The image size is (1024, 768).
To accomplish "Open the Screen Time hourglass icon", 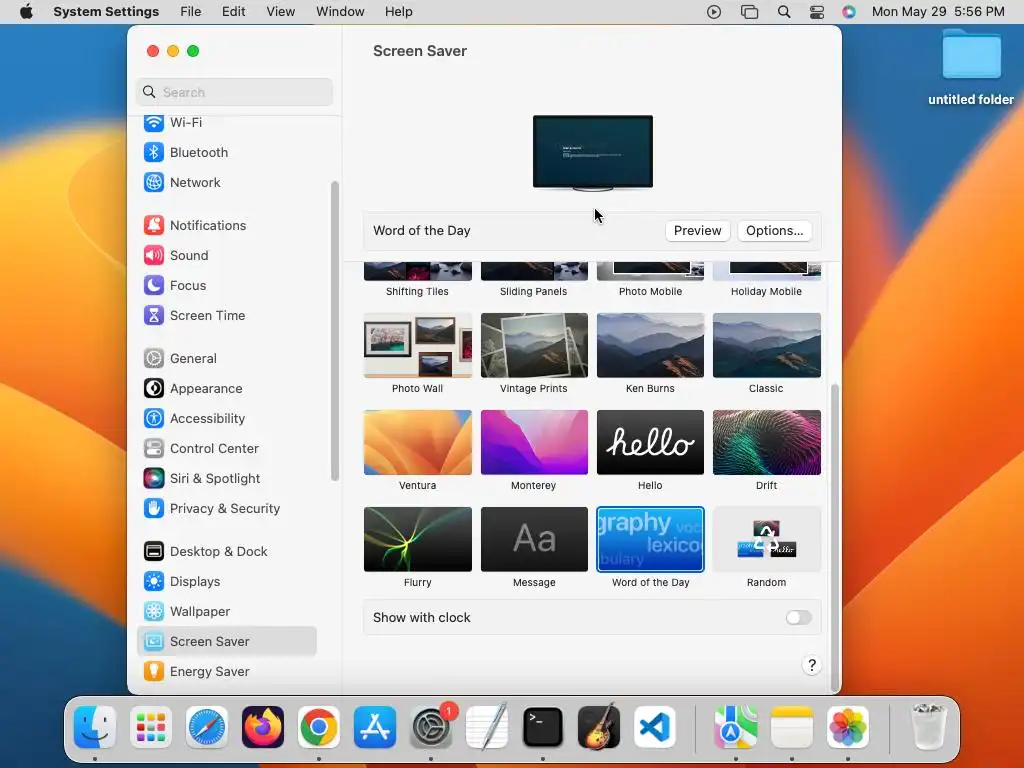I will pyautogui.click(x=153, y=315).
